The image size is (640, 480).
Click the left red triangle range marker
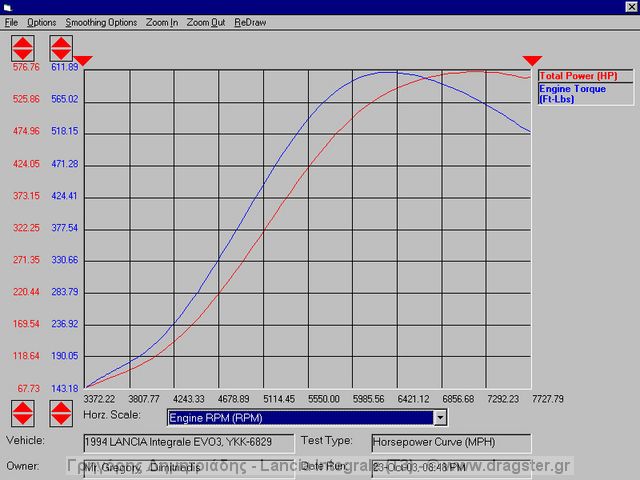point(84,62)
